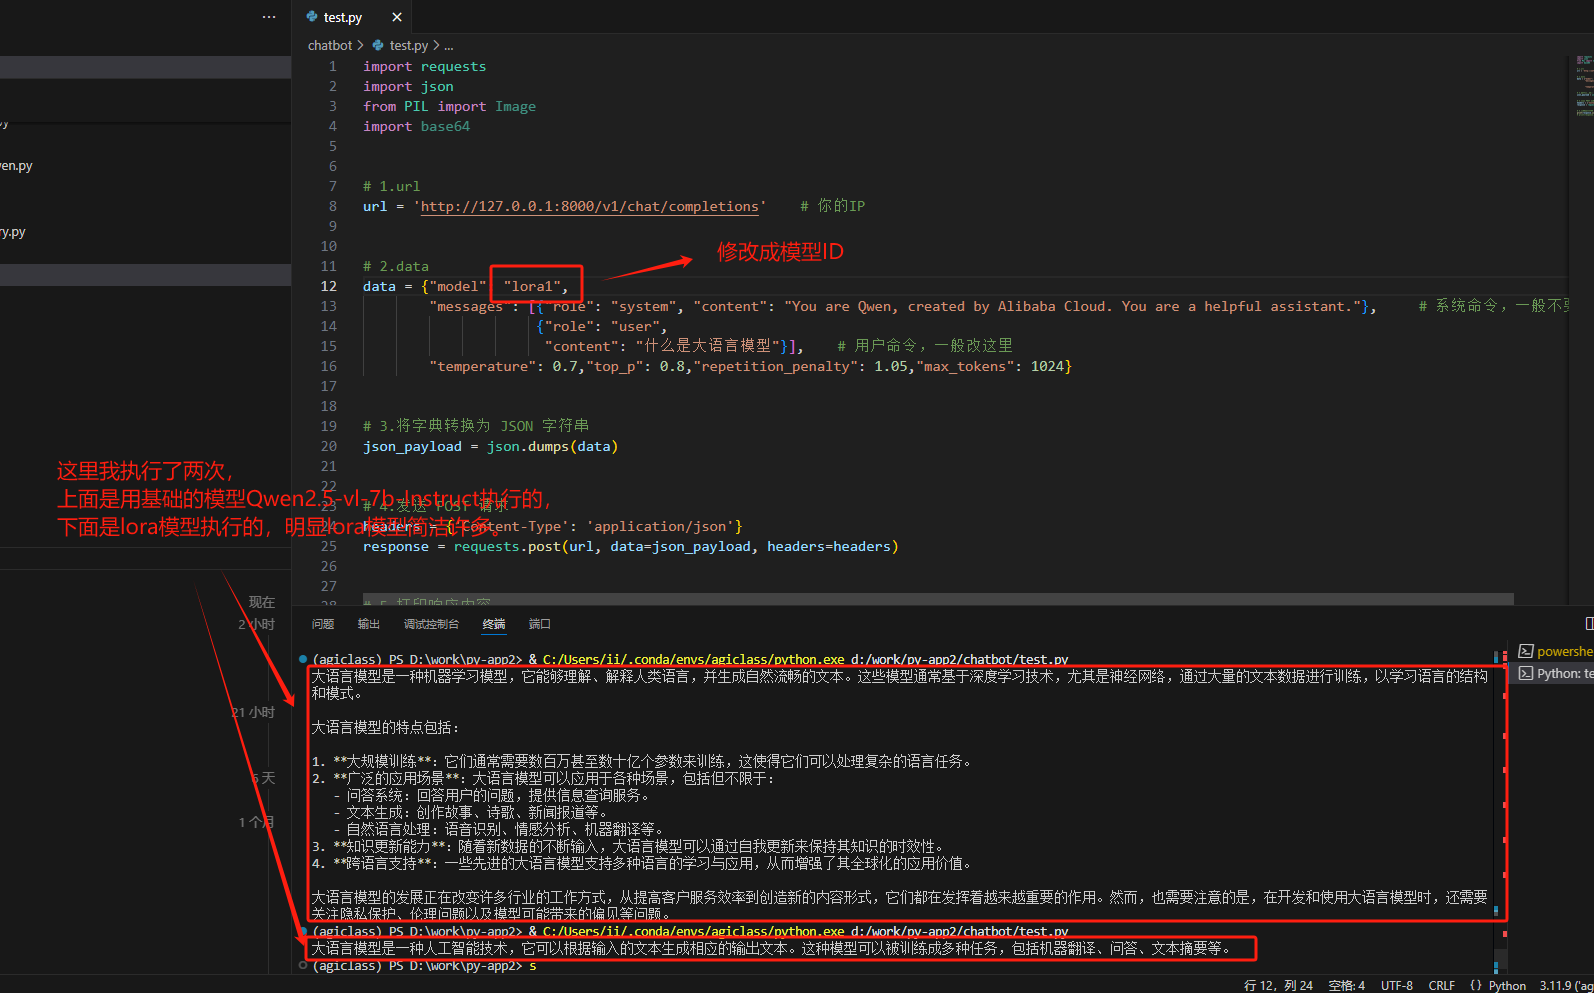Viewport: 1594px width, 993px height.
Task: Click Python file icon on test.py tab
Action: pyautogui.click(x=312, y=17)
